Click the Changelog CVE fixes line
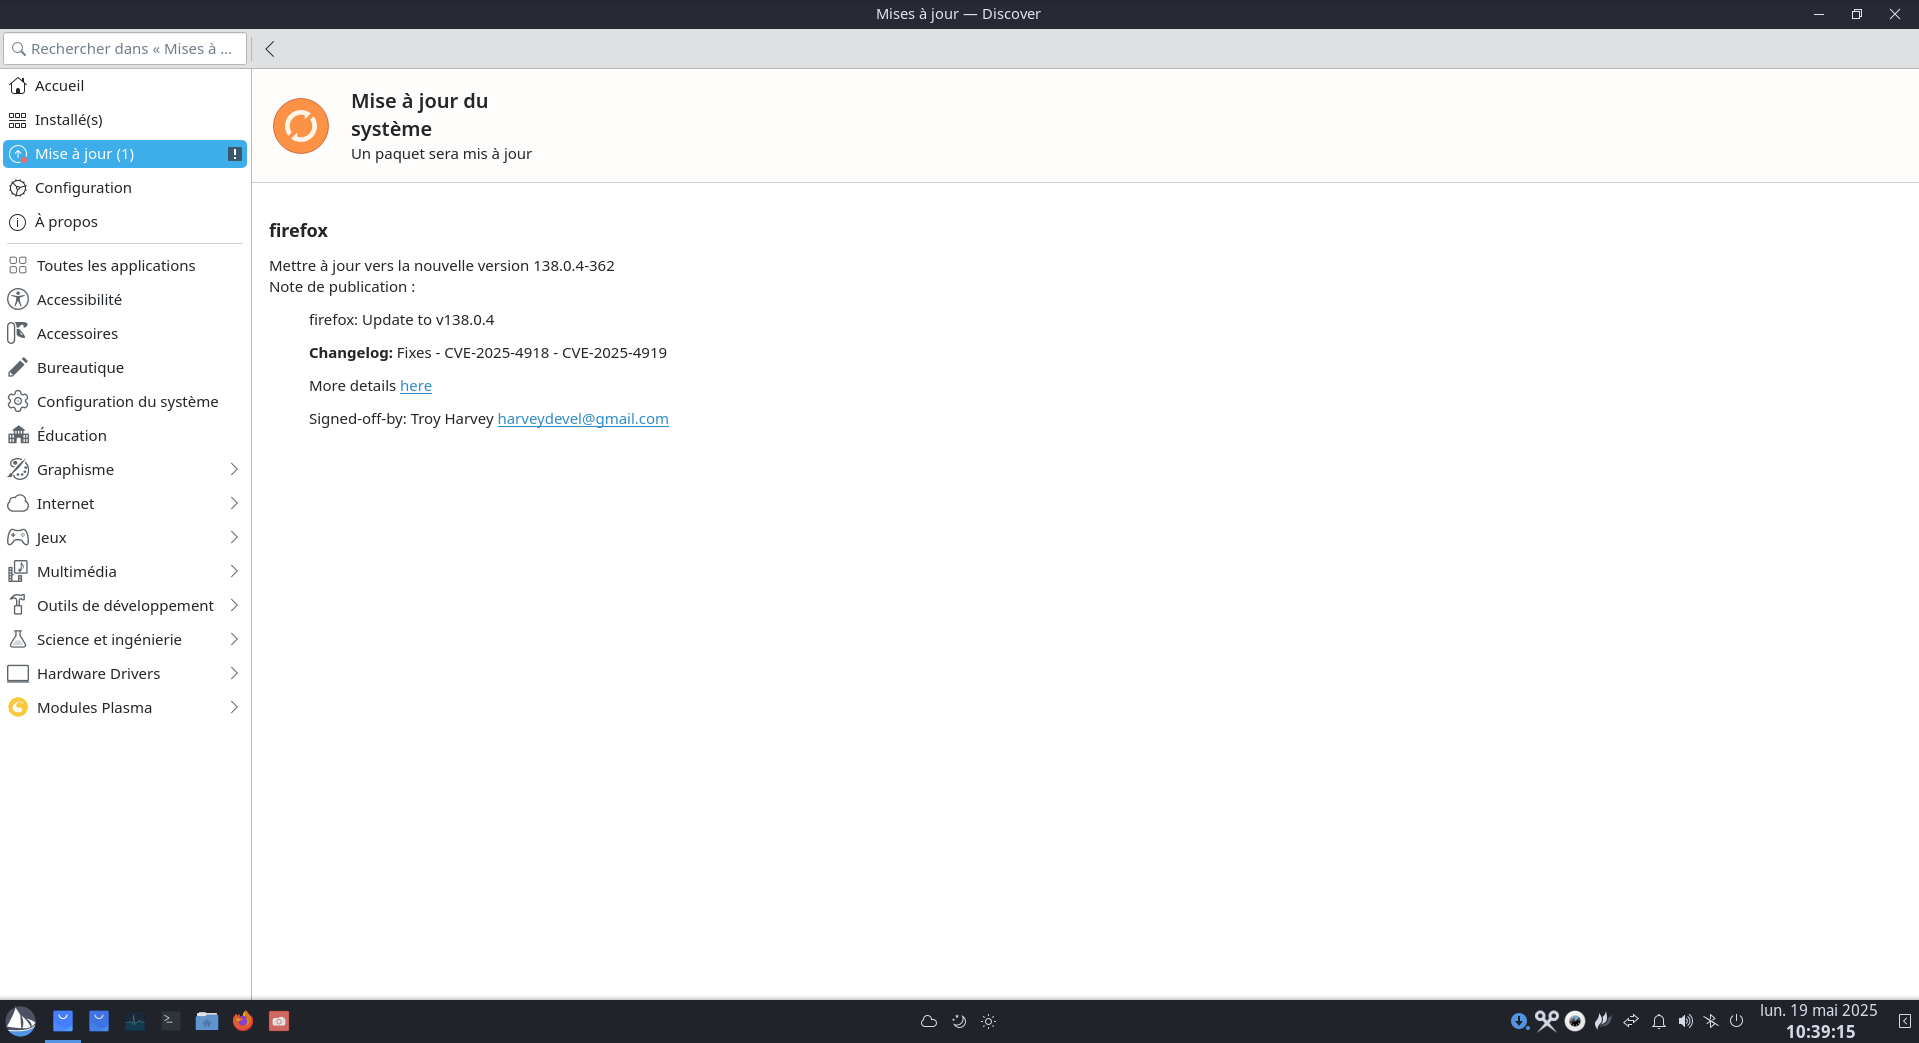 click(x=488, y=353)
